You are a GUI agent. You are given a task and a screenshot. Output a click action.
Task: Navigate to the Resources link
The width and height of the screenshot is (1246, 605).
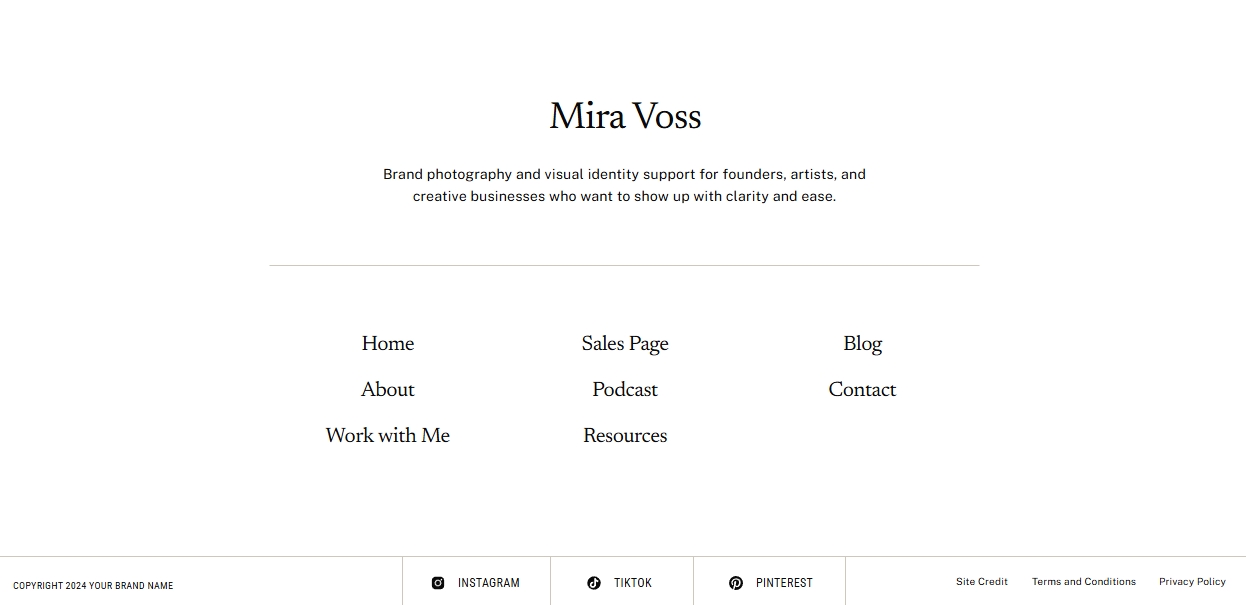625,436
